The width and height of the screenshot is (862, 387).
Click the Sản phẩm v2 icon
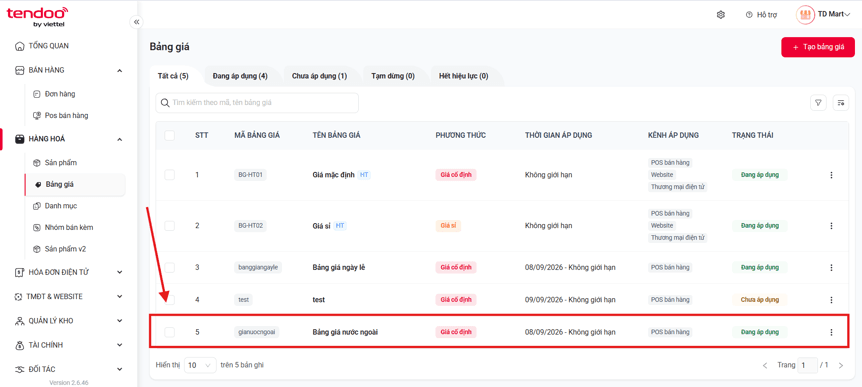coord(37,248)
